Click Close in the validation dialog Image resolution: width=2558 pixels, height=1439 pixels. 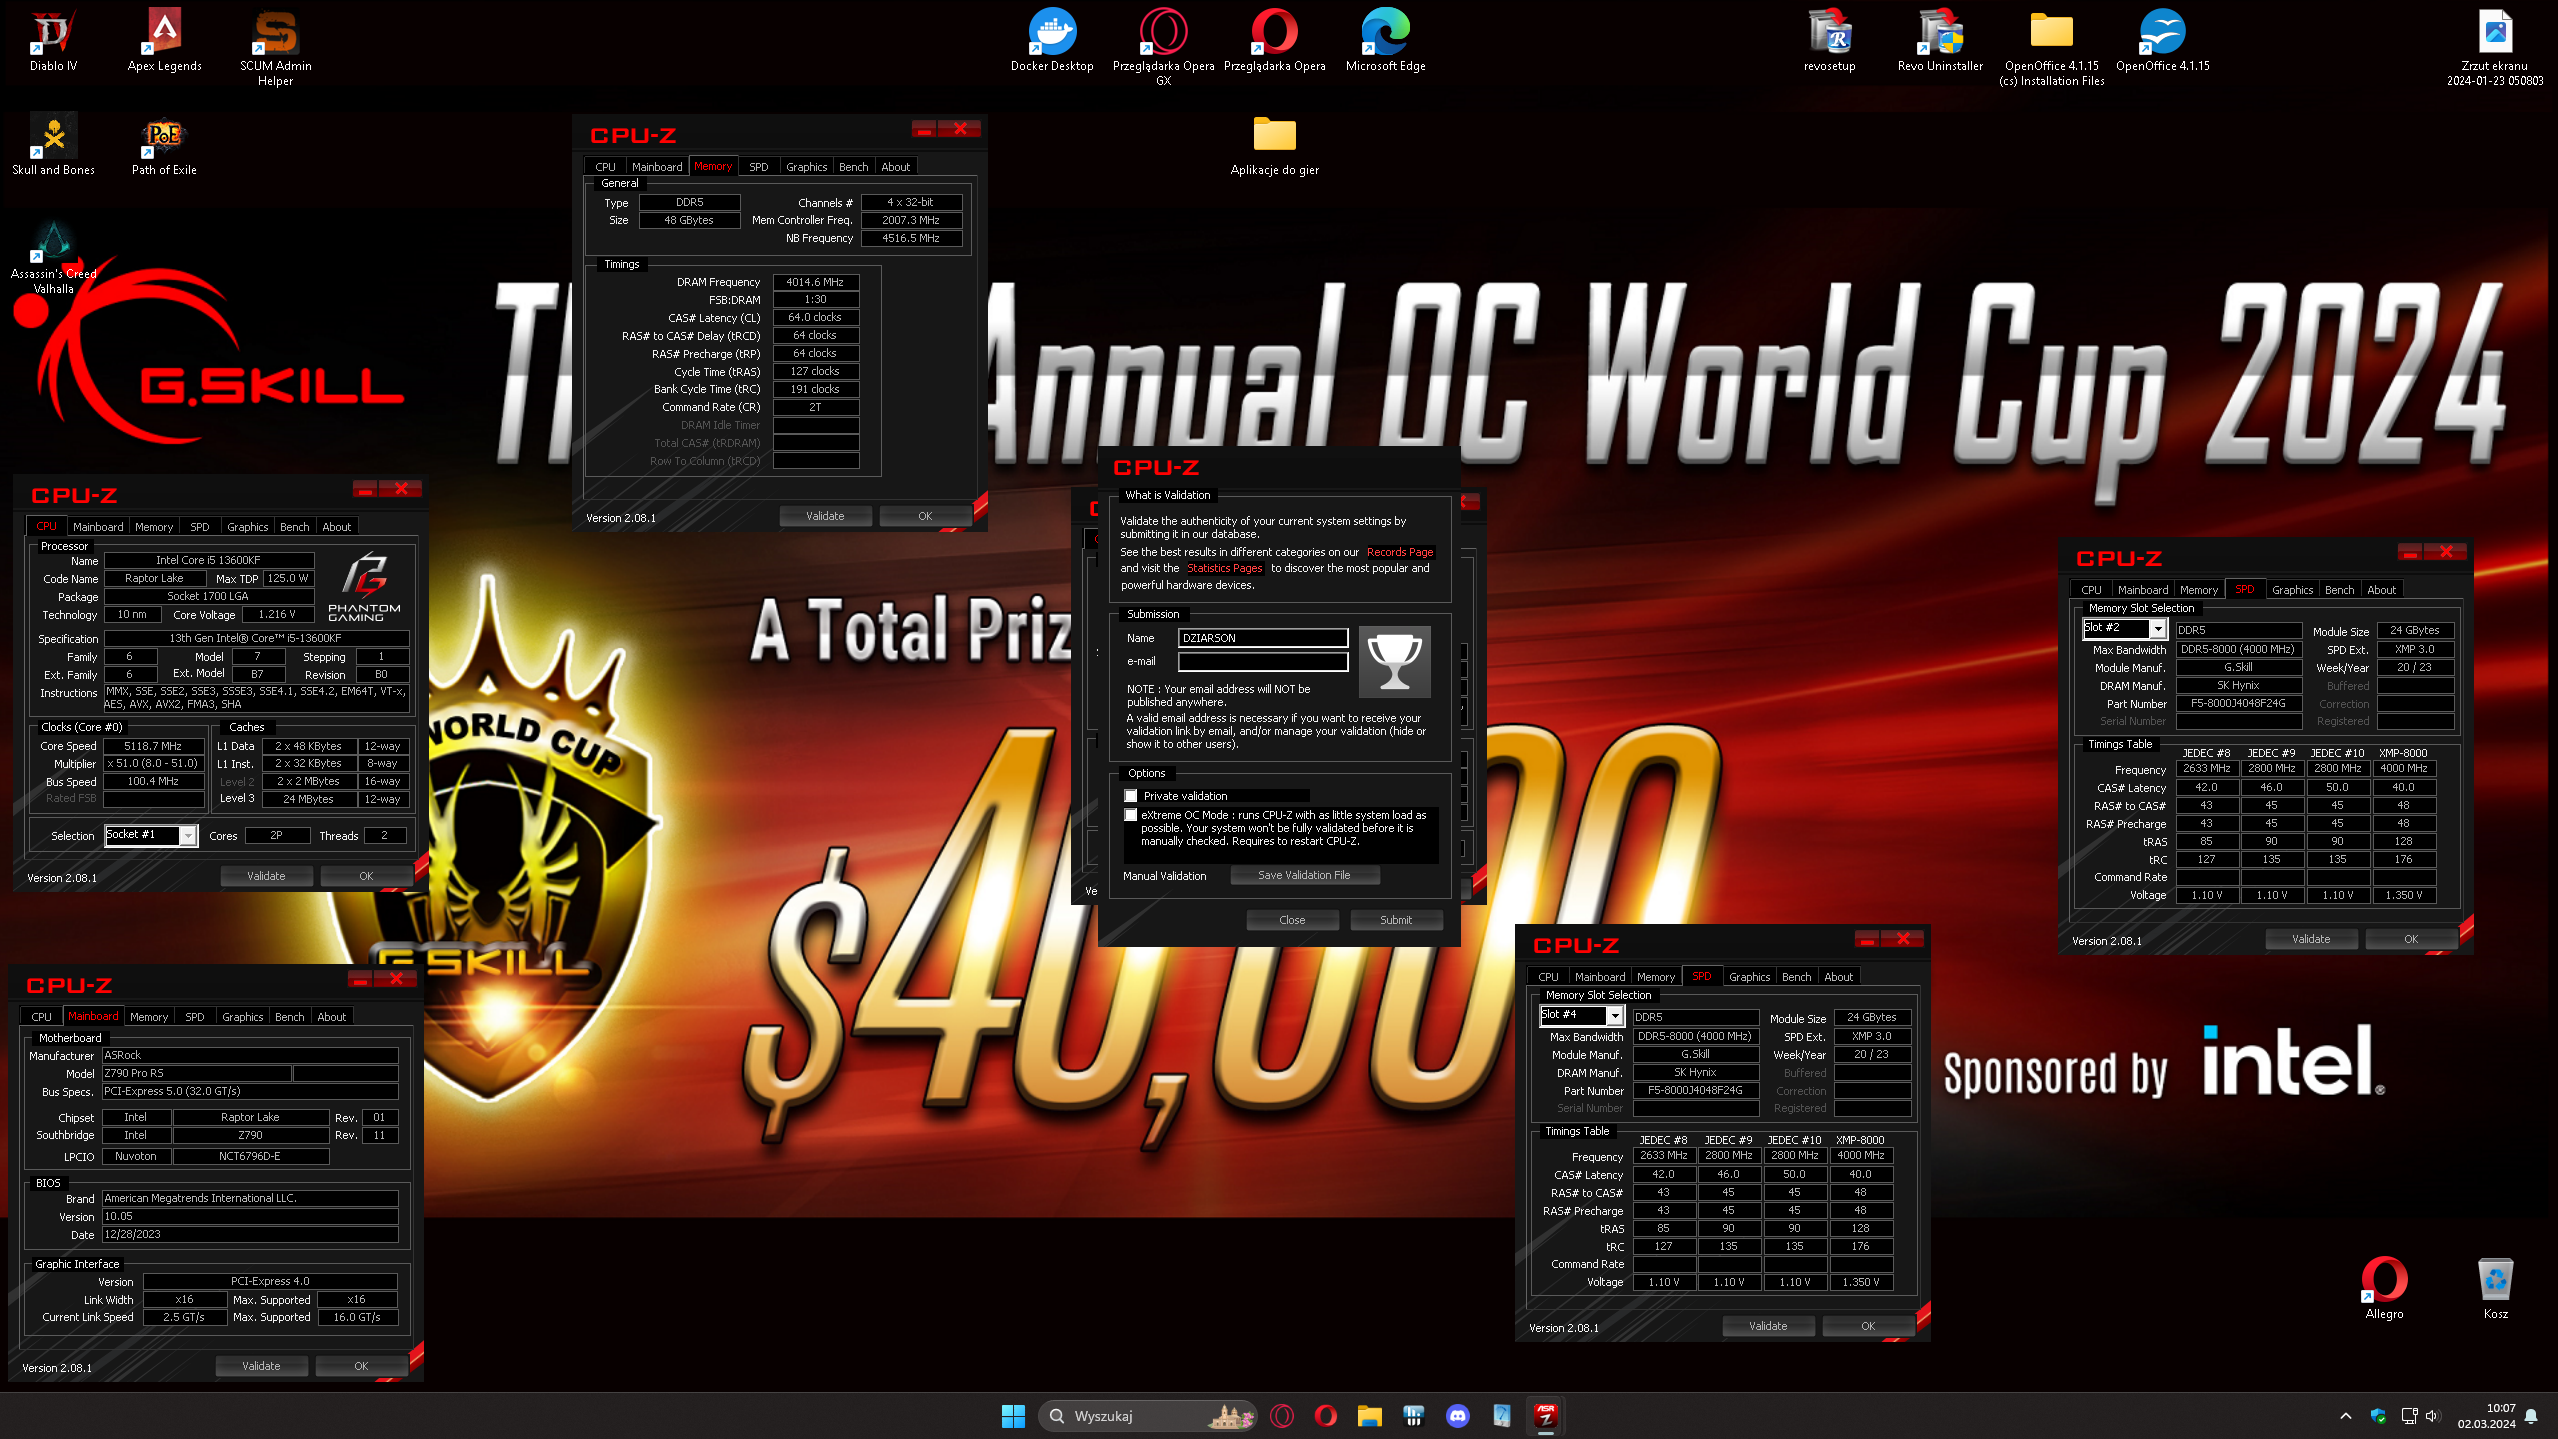(x=1292, y=920)
